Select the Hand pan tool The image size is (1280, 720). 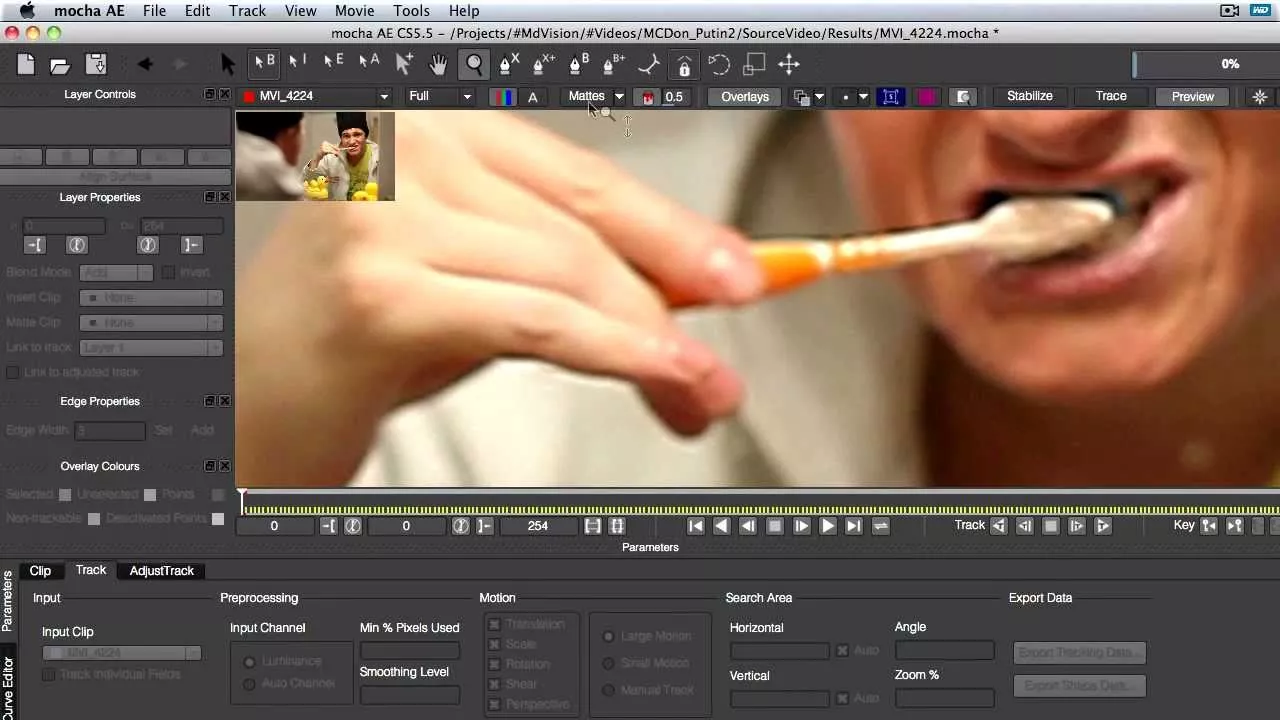438,65
